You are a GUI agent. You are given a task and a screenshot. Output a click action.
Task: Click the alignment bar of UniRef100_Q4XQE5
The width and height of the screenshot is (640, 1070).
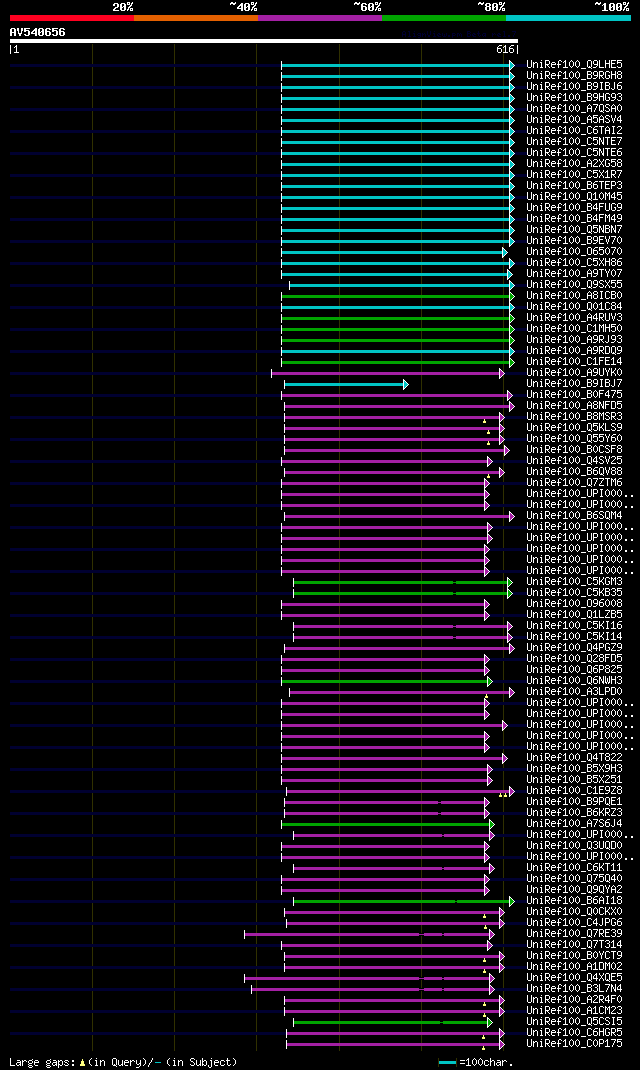[369, 979]
